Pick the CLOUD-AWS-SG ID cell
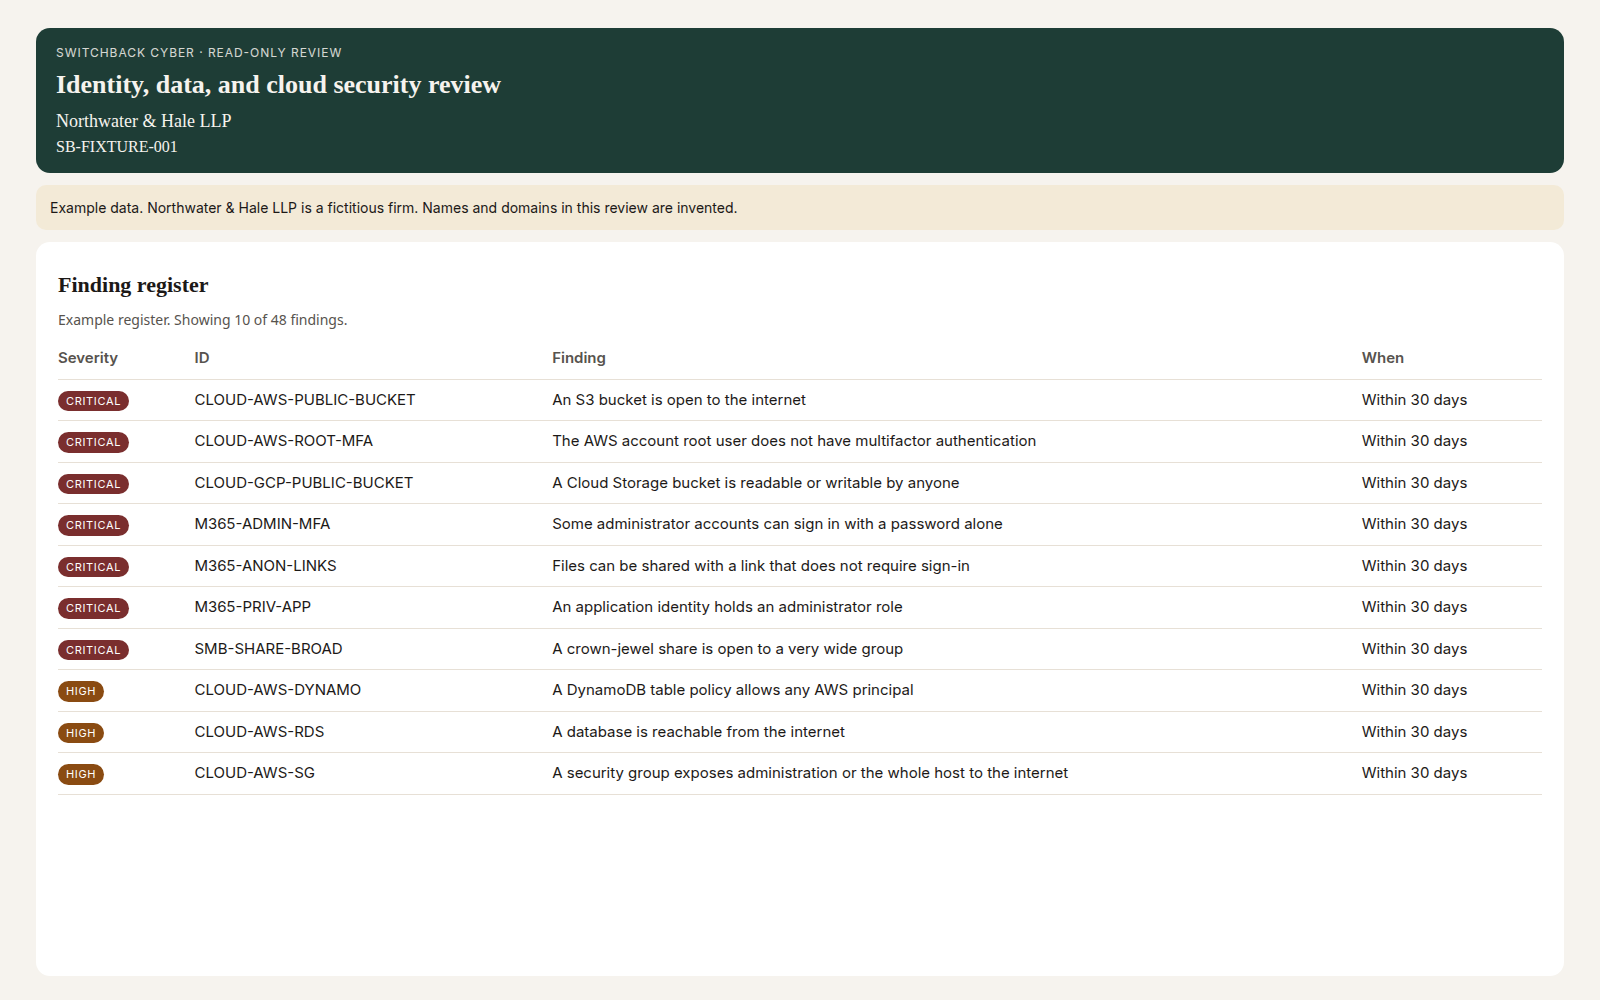Viewport: 1600px width, 1000px height. (255, 773)
